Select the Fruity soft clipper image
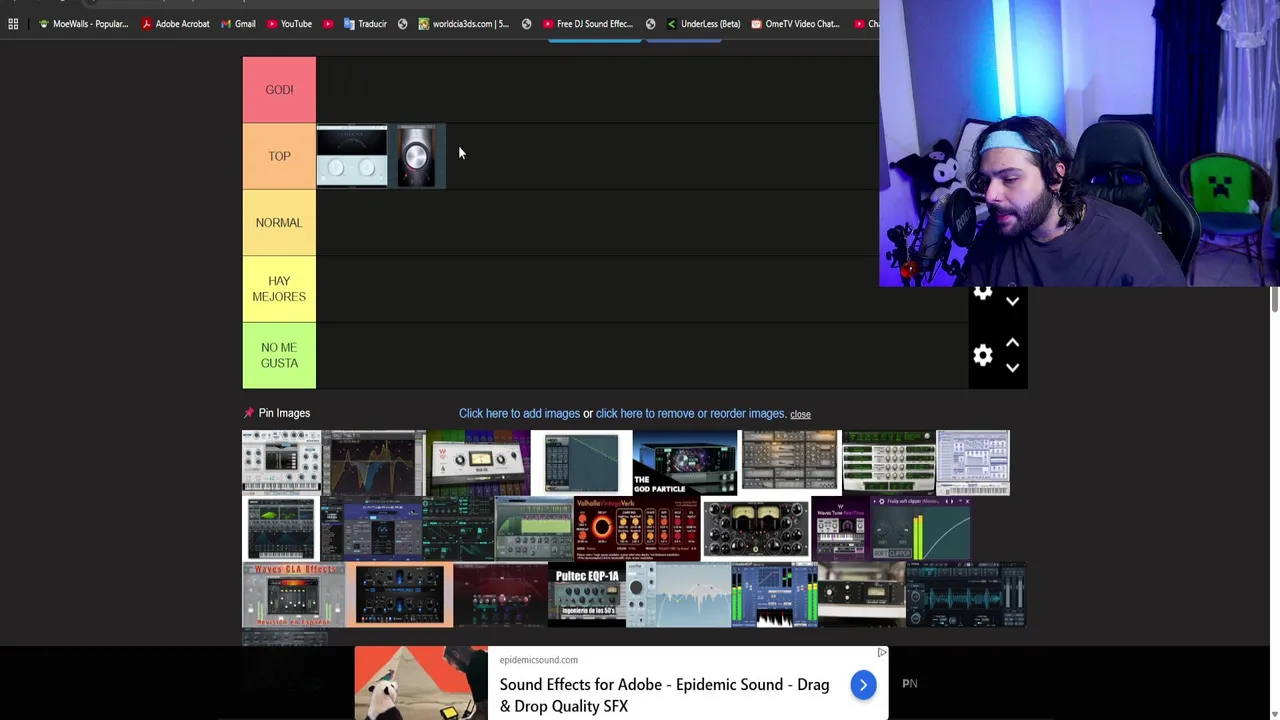This screenshot has height=720, width=1280. pos(920,529)
